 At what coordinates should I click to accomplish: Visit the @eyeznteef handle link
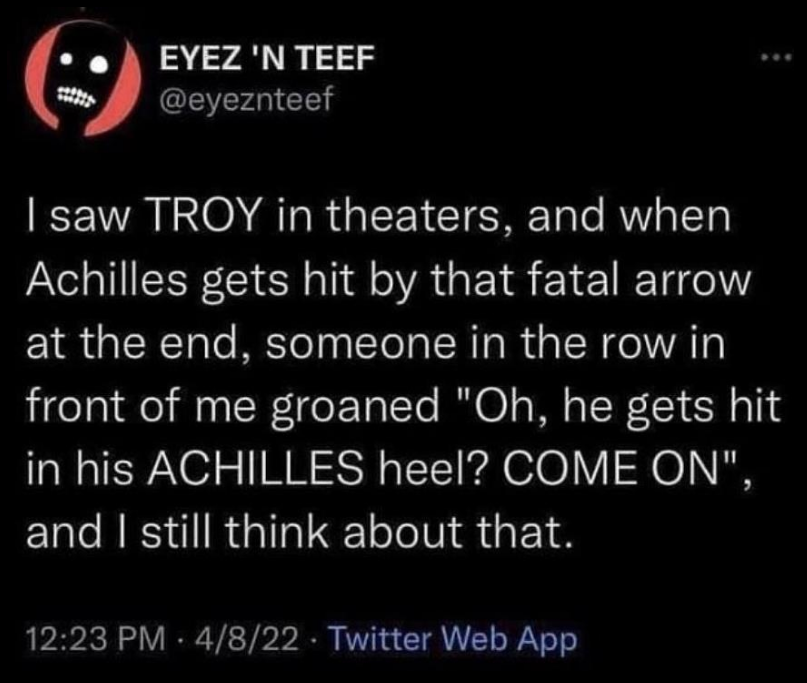coord(247,98)
